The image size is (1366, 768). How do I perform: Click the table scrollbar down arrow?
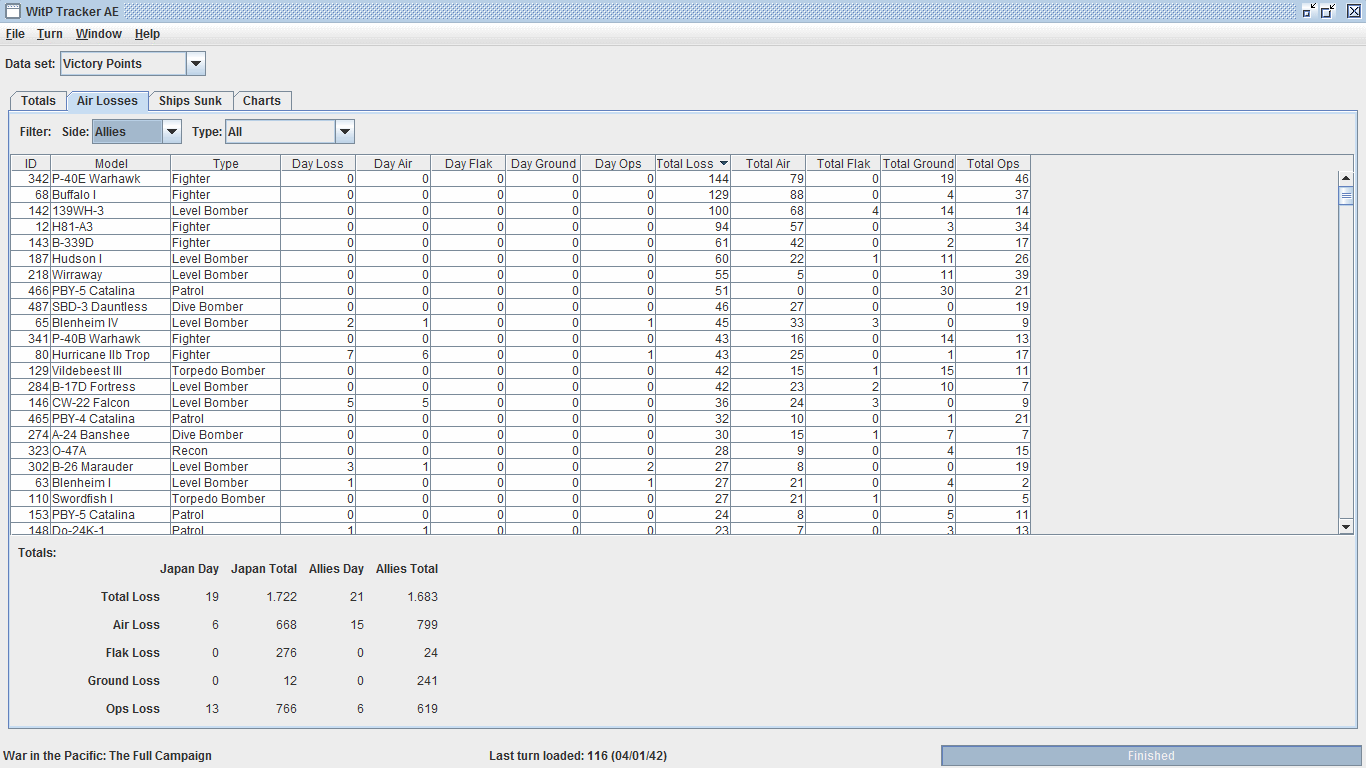[1346, 526]
